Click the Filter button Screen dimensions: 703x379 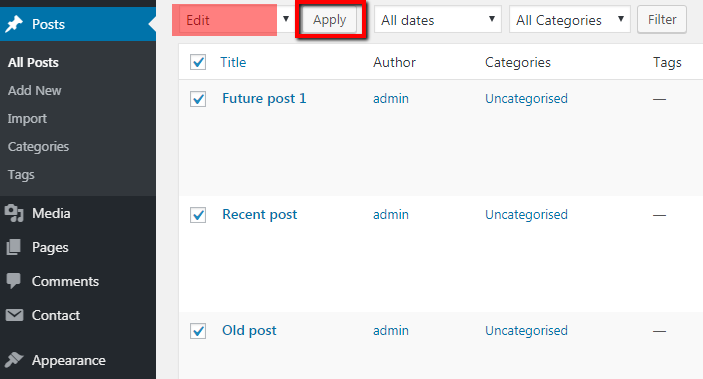pos(662,19)
